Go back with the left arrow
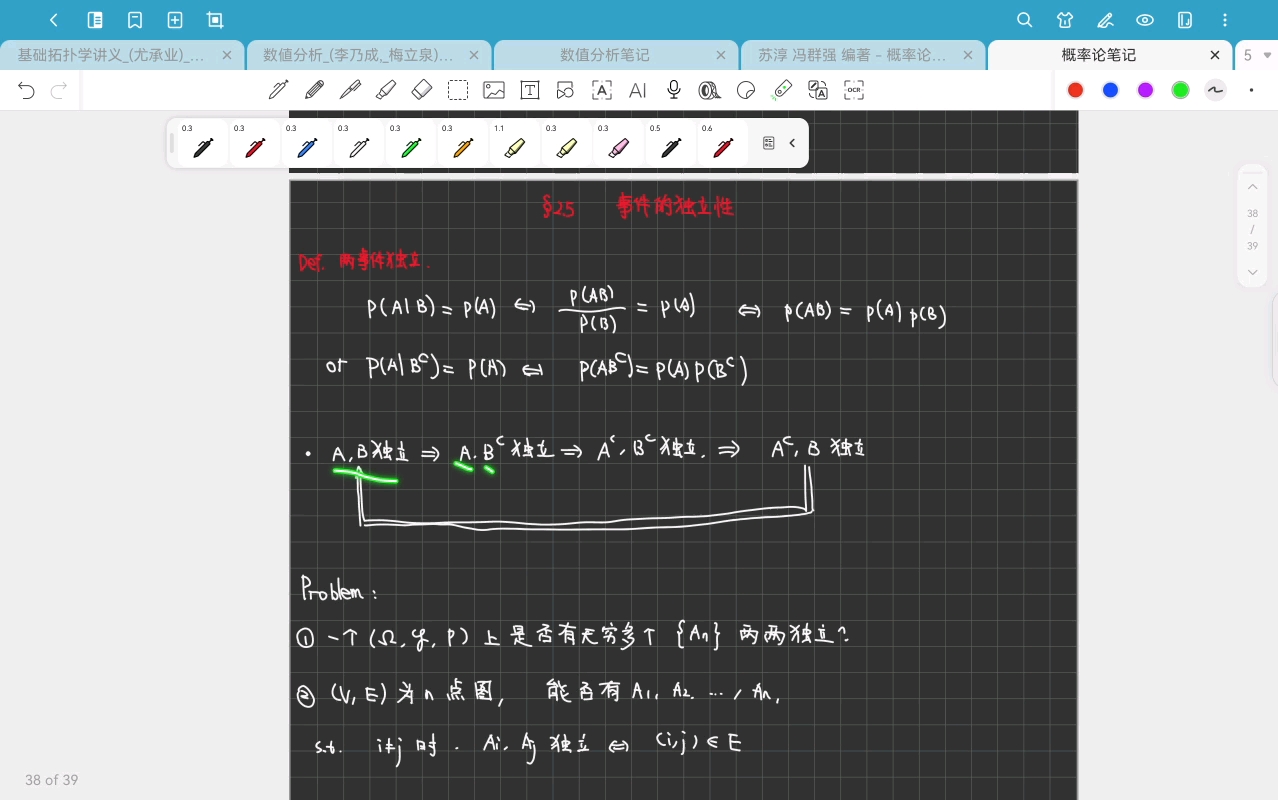The width and height of the screenshot is (1278, 800). coord(54,20)
